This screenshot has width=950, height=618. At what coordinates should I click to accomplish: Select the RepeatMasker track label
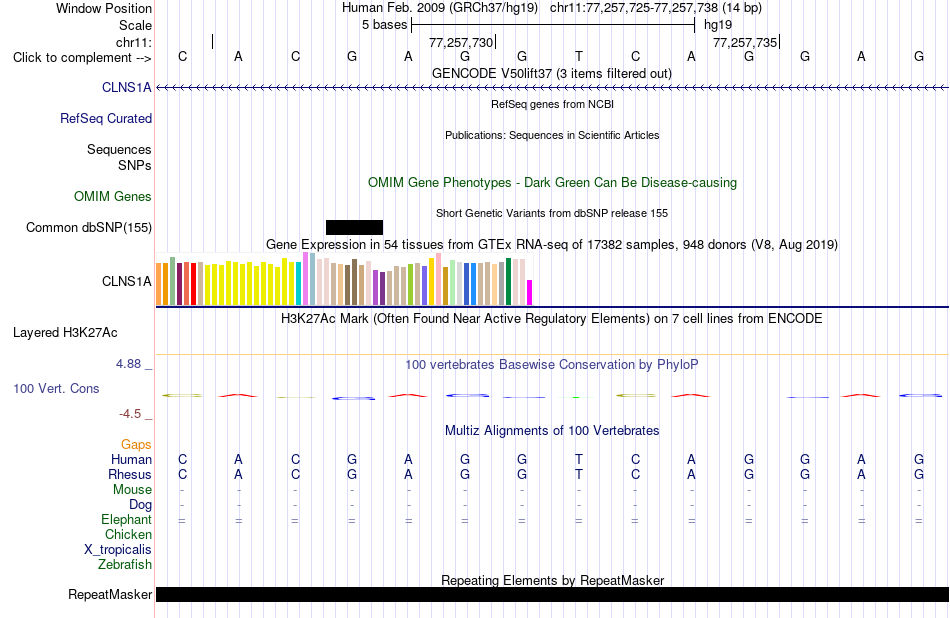tap(110, 594)
